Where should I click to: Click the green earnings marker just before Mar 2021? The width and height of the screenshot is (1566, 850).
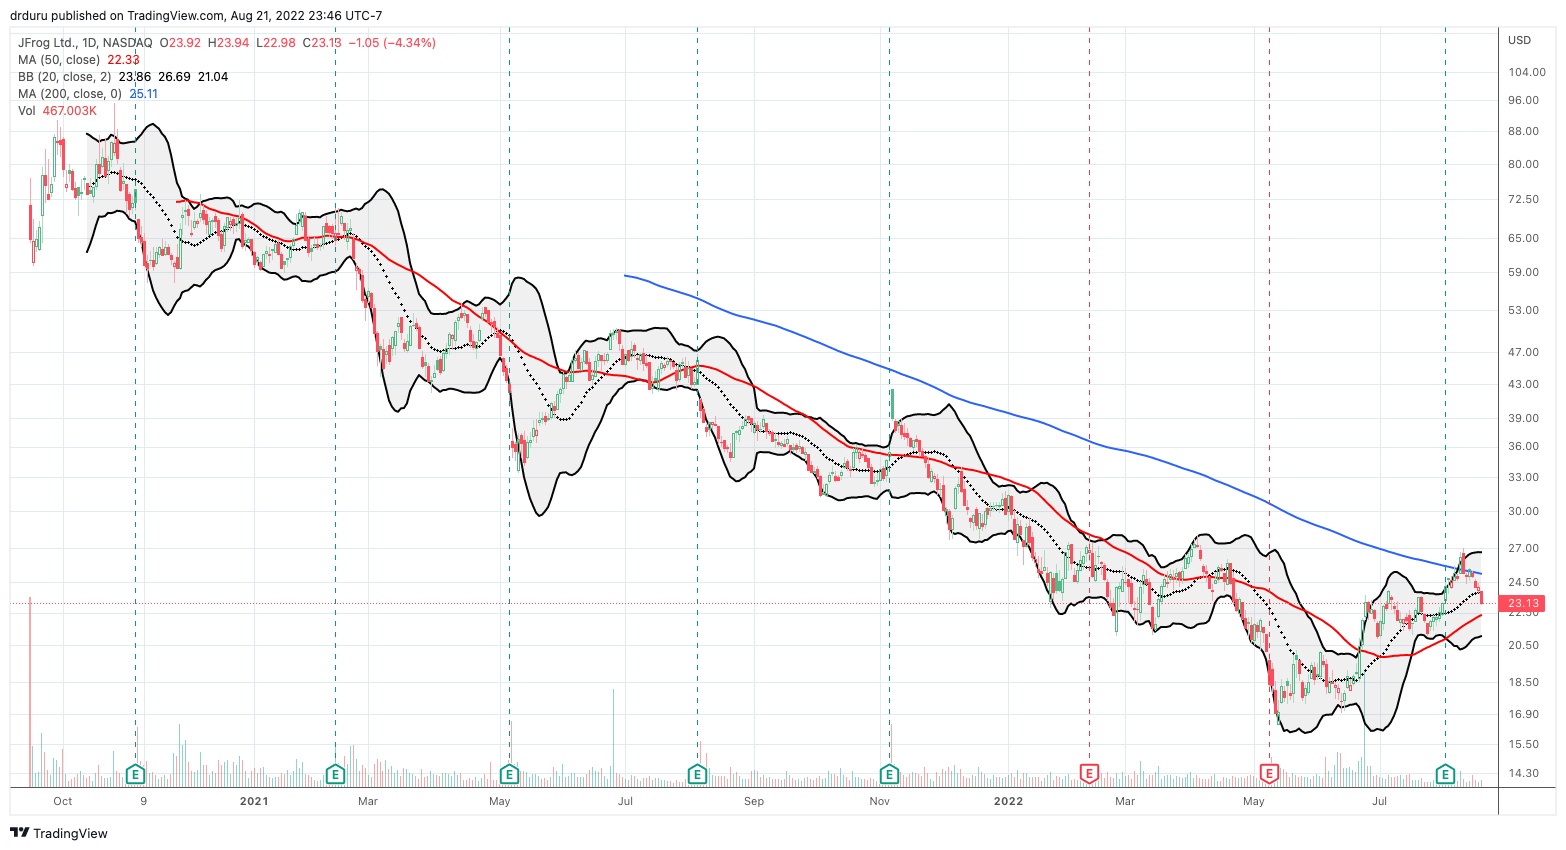(x=336, y=774)
